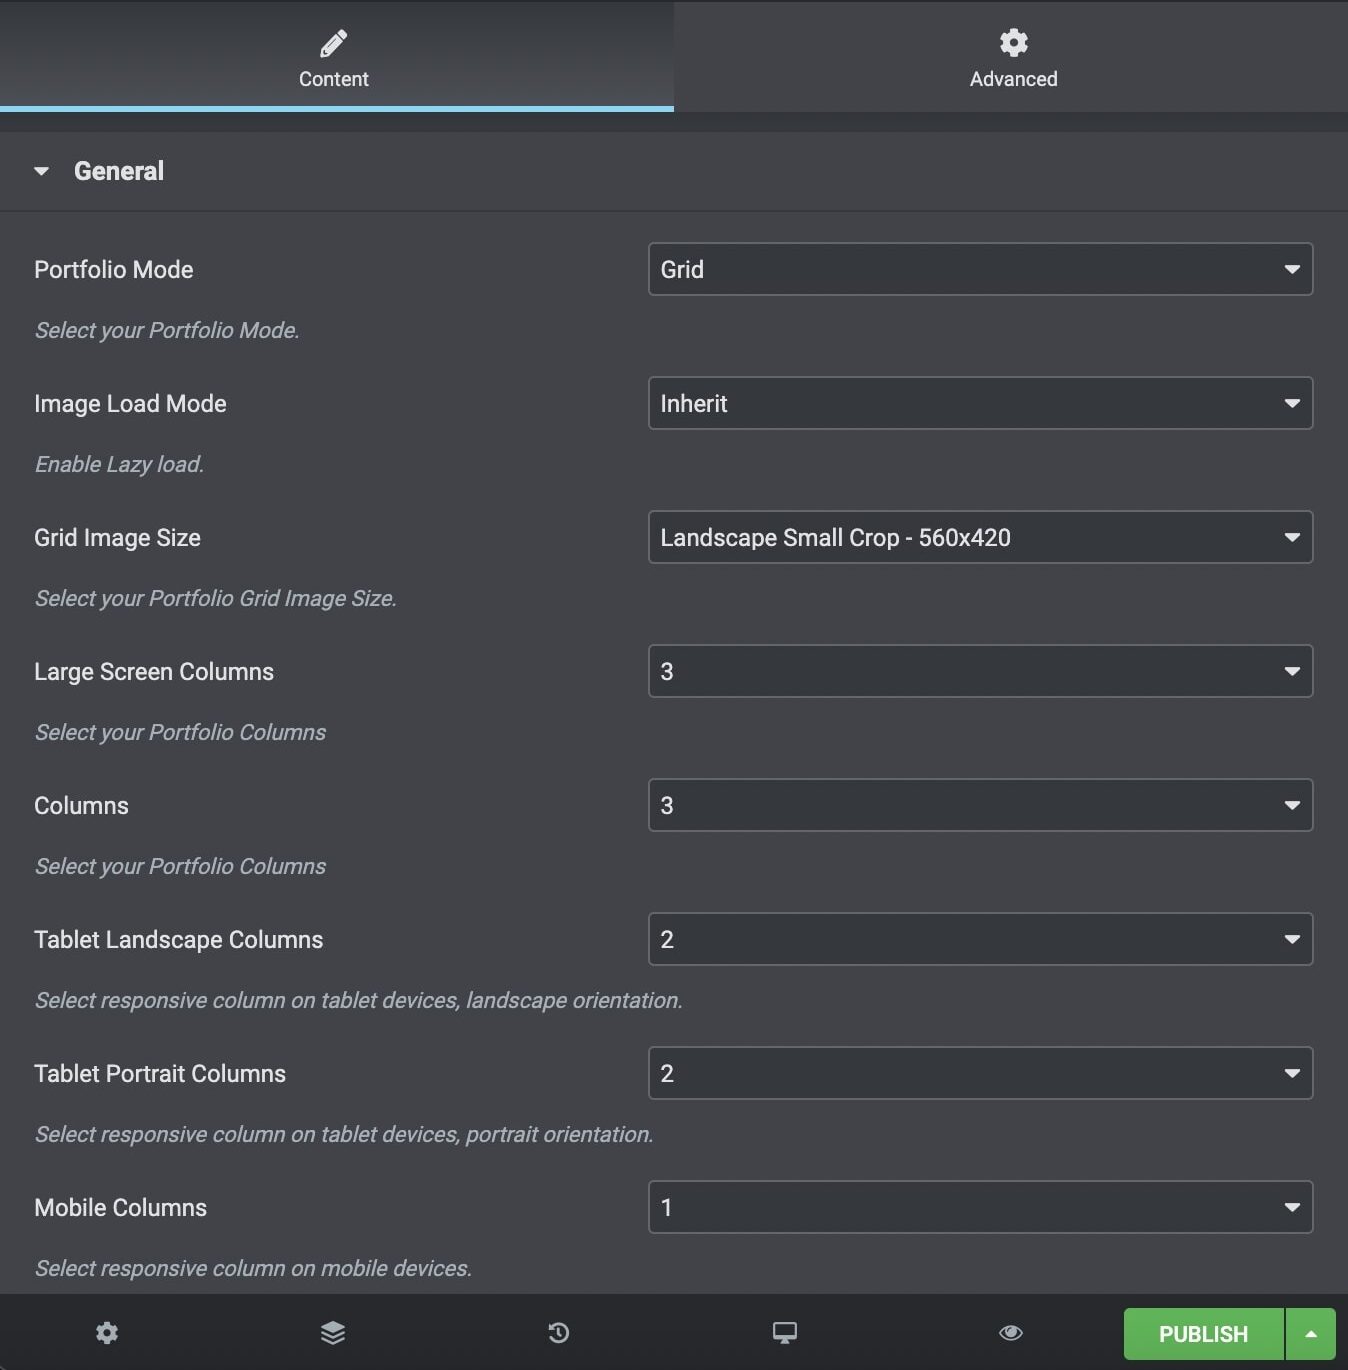The image size is (1348, 1370).
Task: Open the Grid Image Size dropdown
Action: pos(980,537)
